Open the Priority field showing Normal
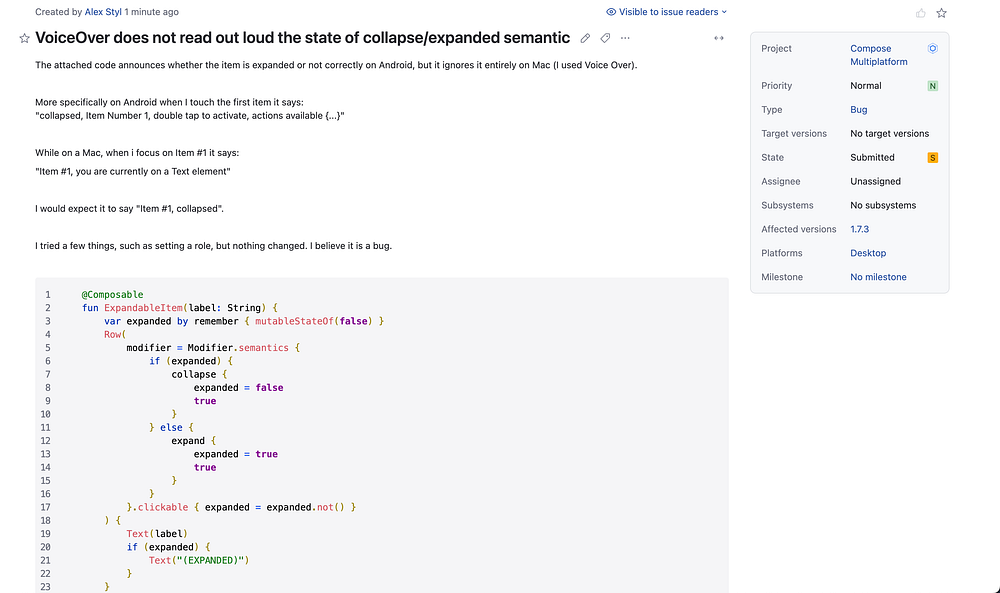 click(866, 86)
